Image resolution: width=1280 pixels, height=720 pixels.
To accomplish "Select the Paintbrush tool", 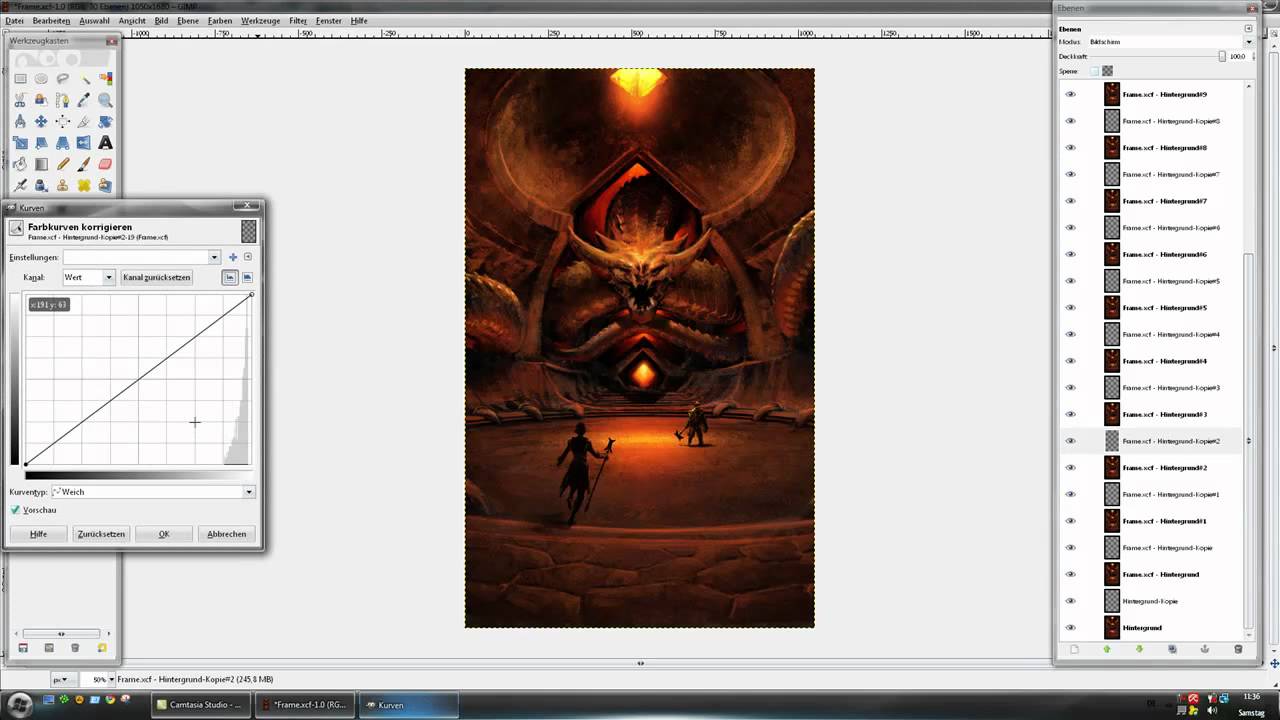I will (84, 164).
